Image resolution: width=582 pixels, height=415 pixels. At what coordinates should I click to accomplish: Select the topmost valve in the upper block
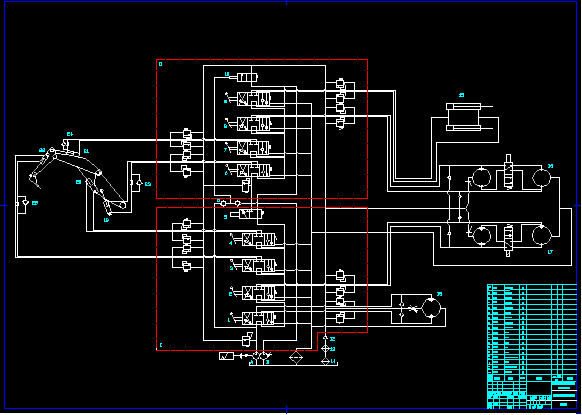tap(247, 78)
